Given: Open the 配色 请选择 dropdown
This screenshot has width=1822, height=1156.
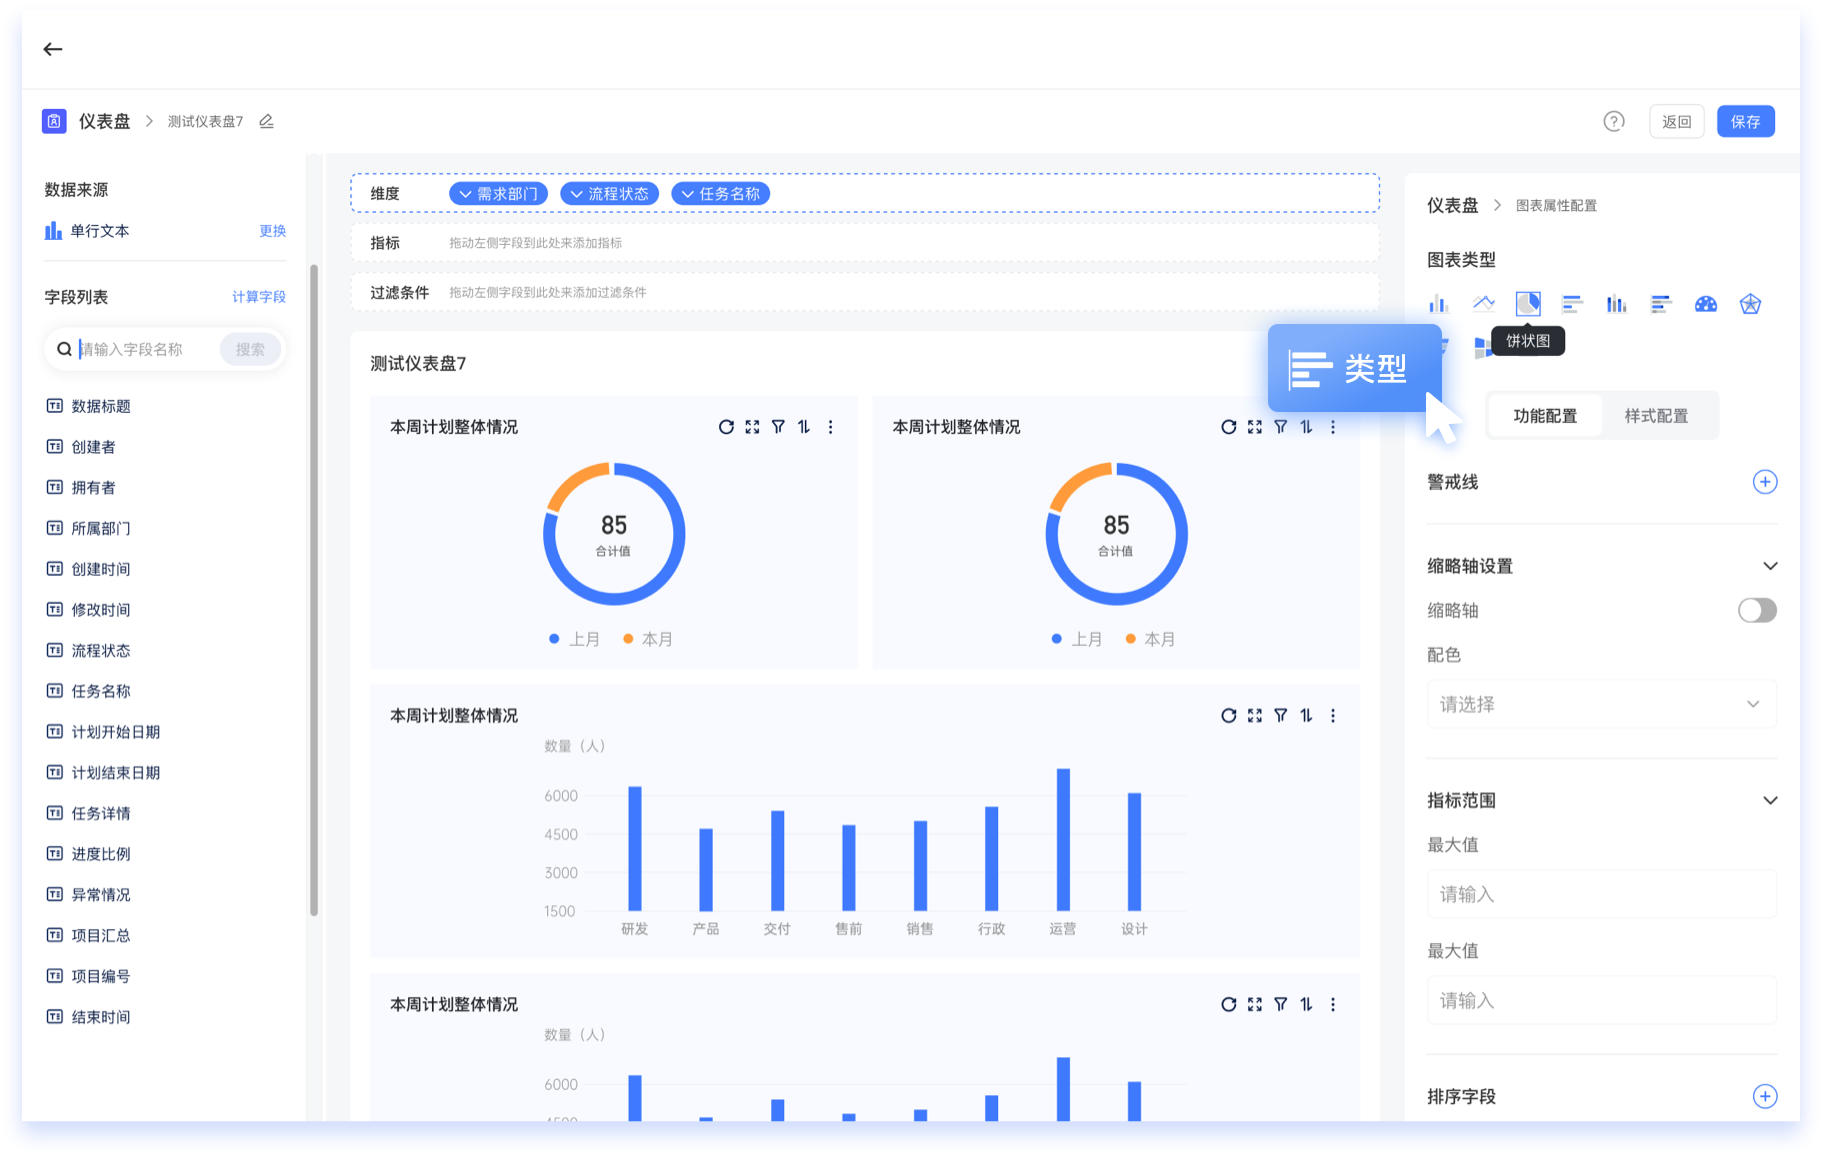Looking at the screenshot, I should 1600,704.
